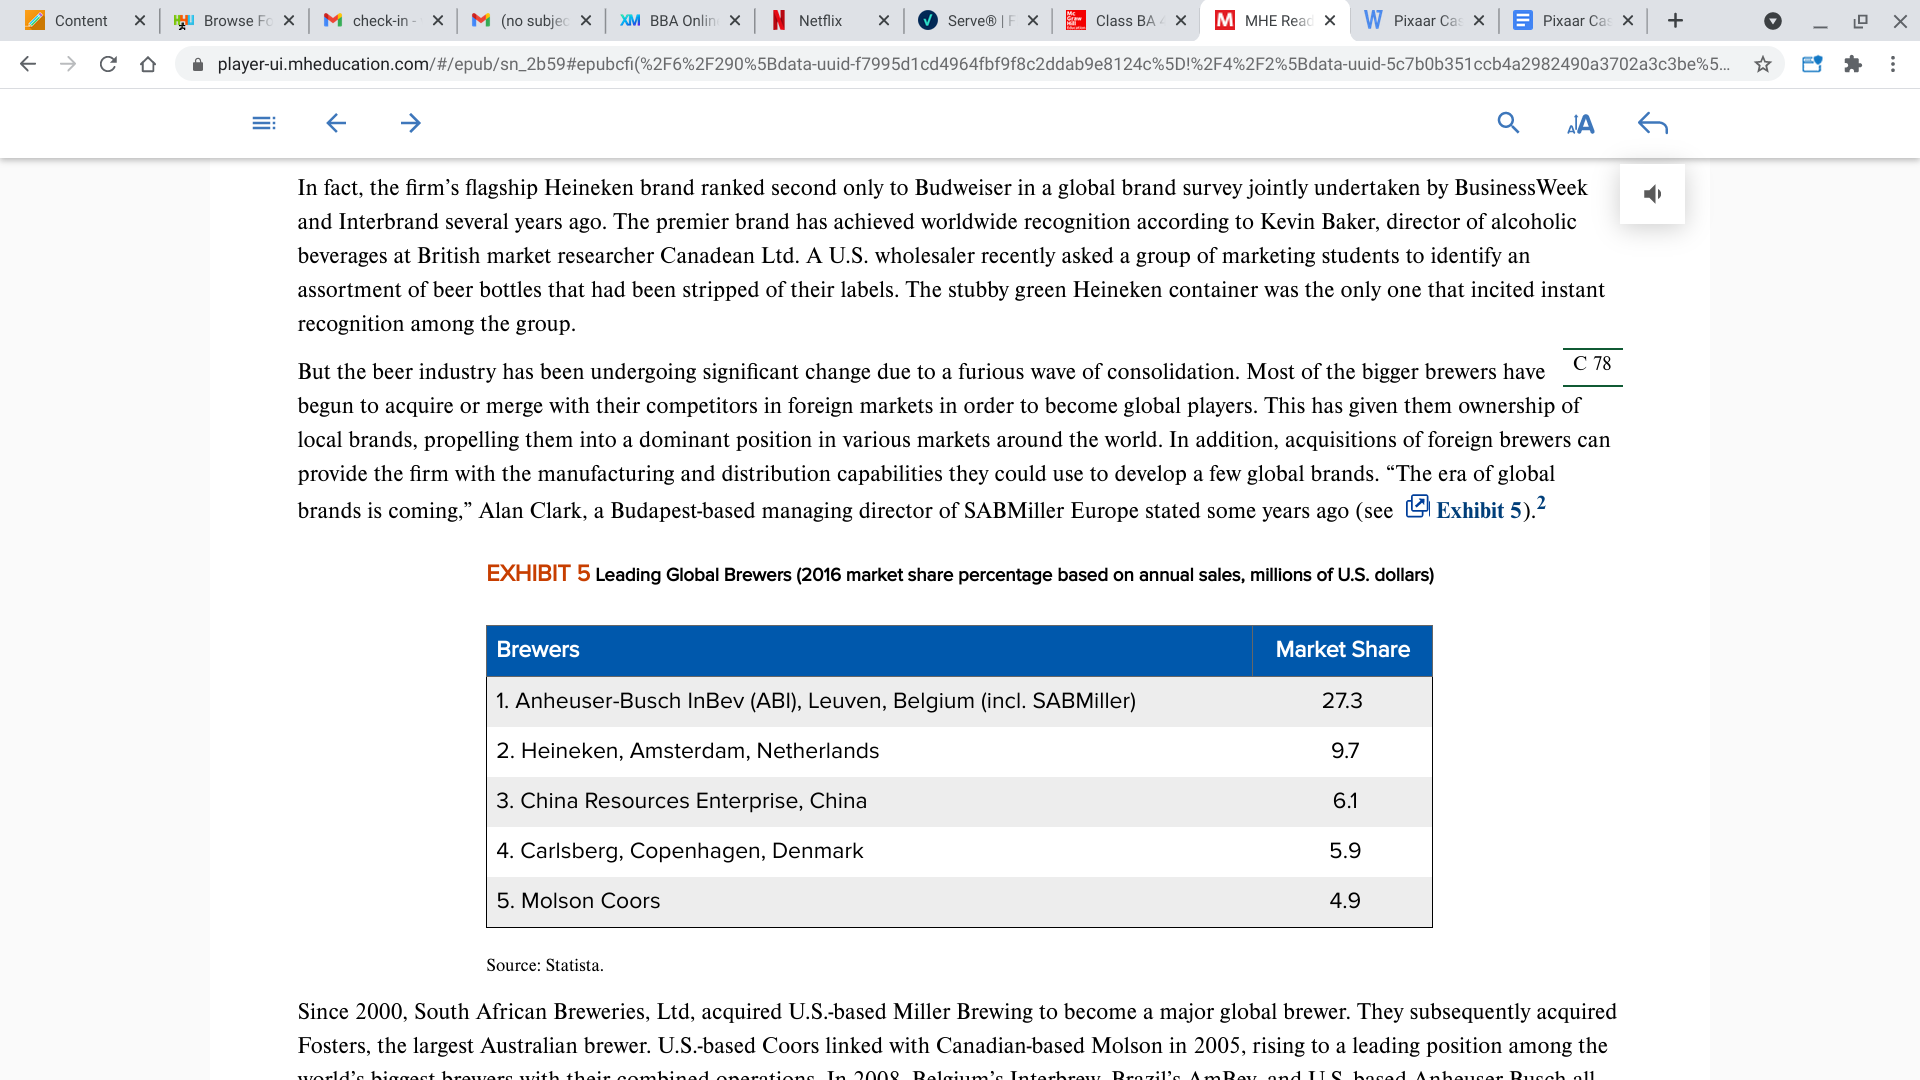Open footnote 2 reference
This screenshot has width=1920, height=1080.
pos(1541,503)
